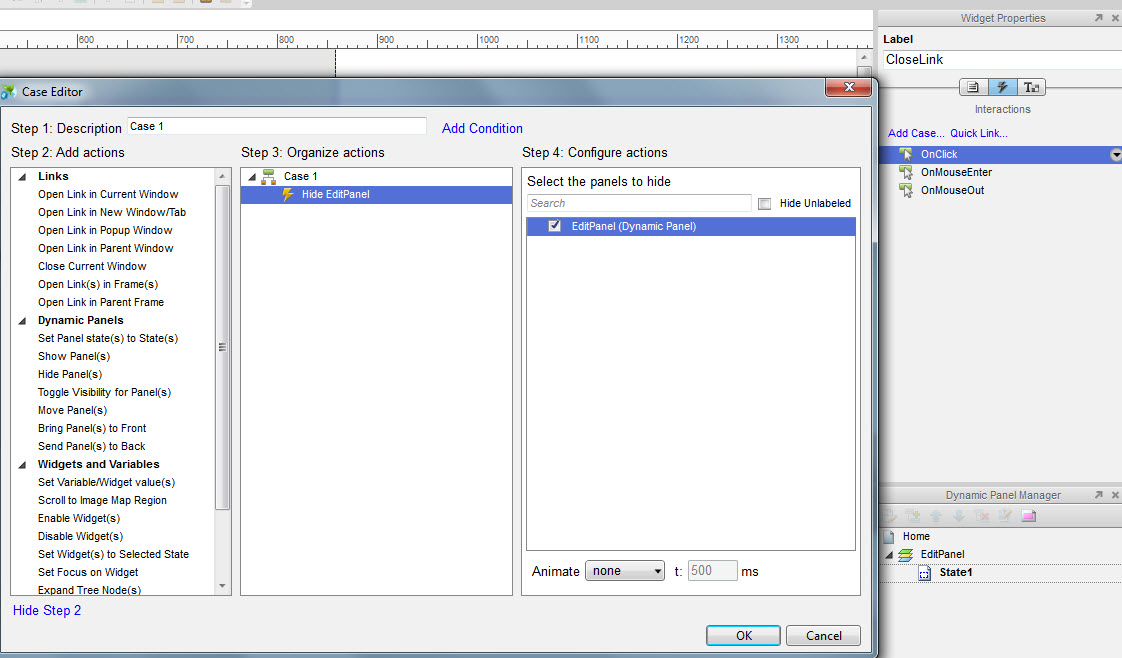Open the Formatting tab with T icon
Image resolution: width=1122 pixels, height=658 pixels.
click(1031, 87)
